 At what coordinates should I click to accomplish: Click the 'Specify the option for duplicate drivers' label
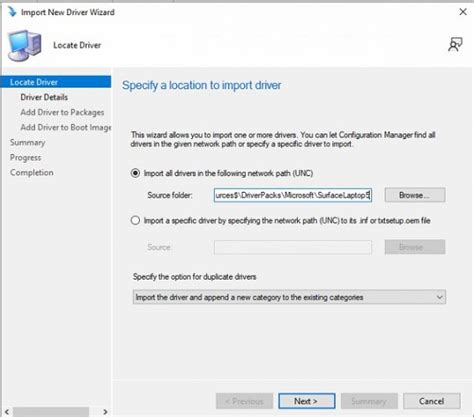tap(195, 277)
